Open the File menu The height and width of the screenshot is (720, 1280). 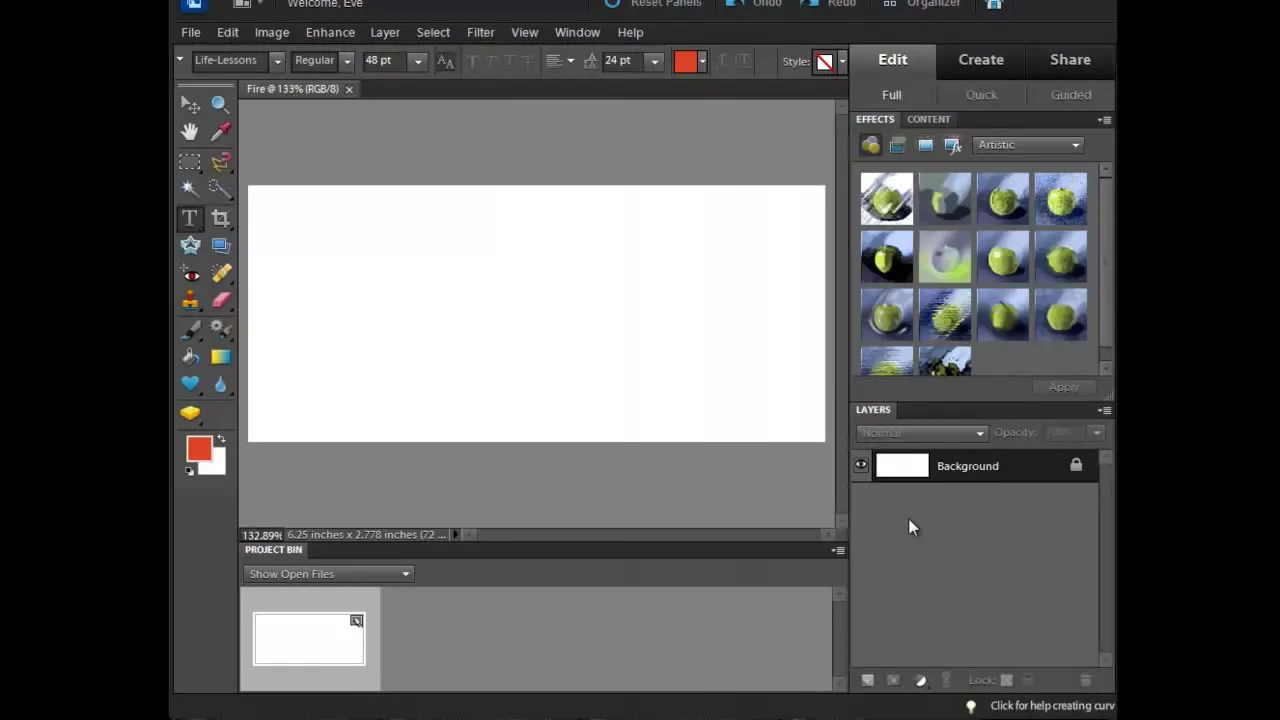191,32
